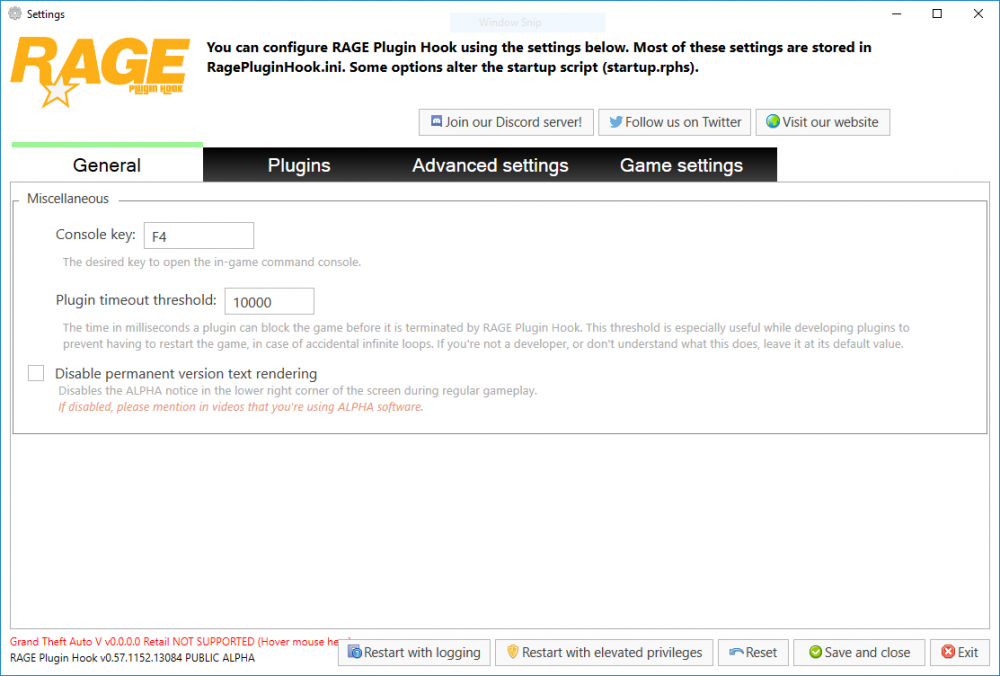Viewport: 1000px width, 676px height.
Task: Click the shield icon for elevated privileges
Action: pyautogui.click(x=513, y=651)
